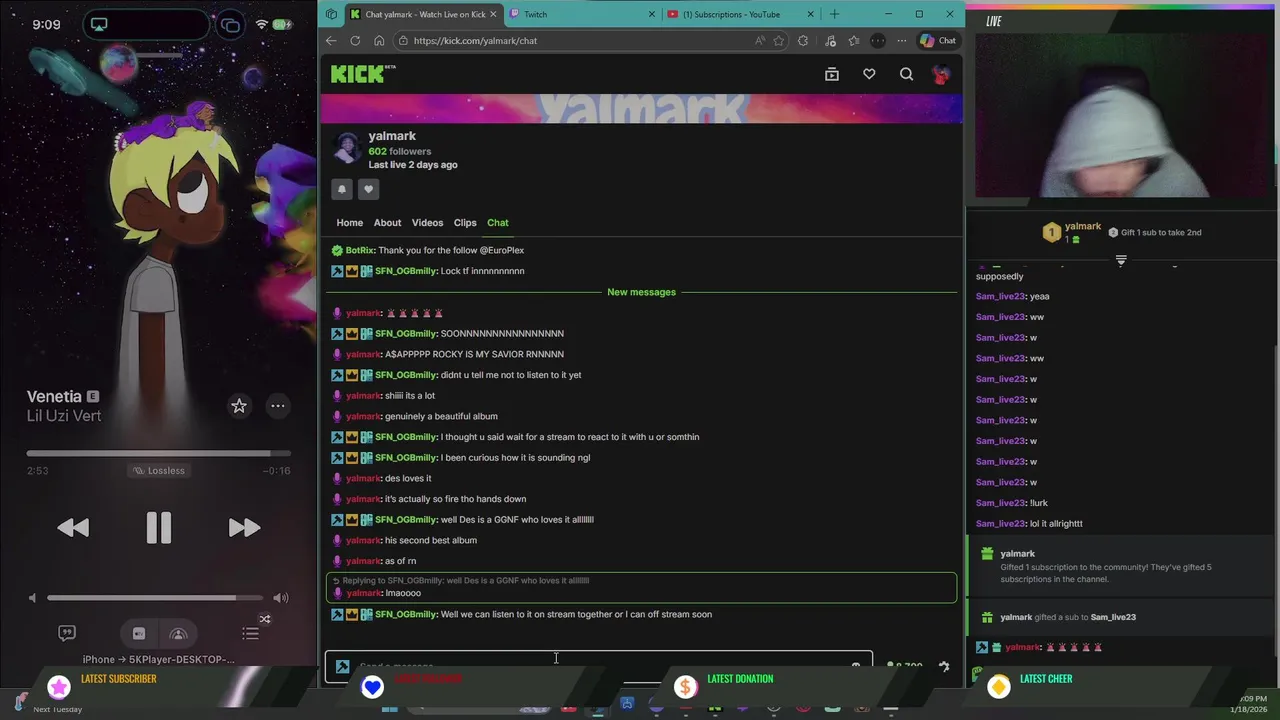Switch to the Subscriptions - YouTube tab
This screenshot has width=1280, height=720.
740,14
